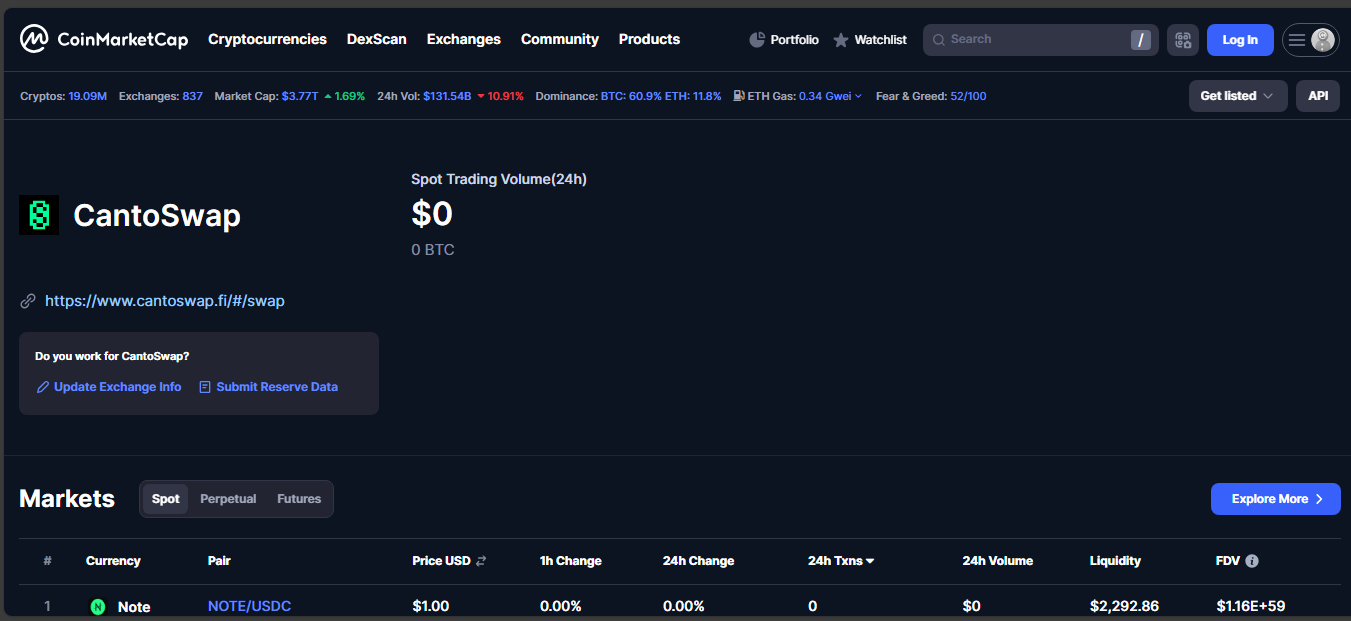Click the CantoSwap exchange logo

click(x=39, y=215)
